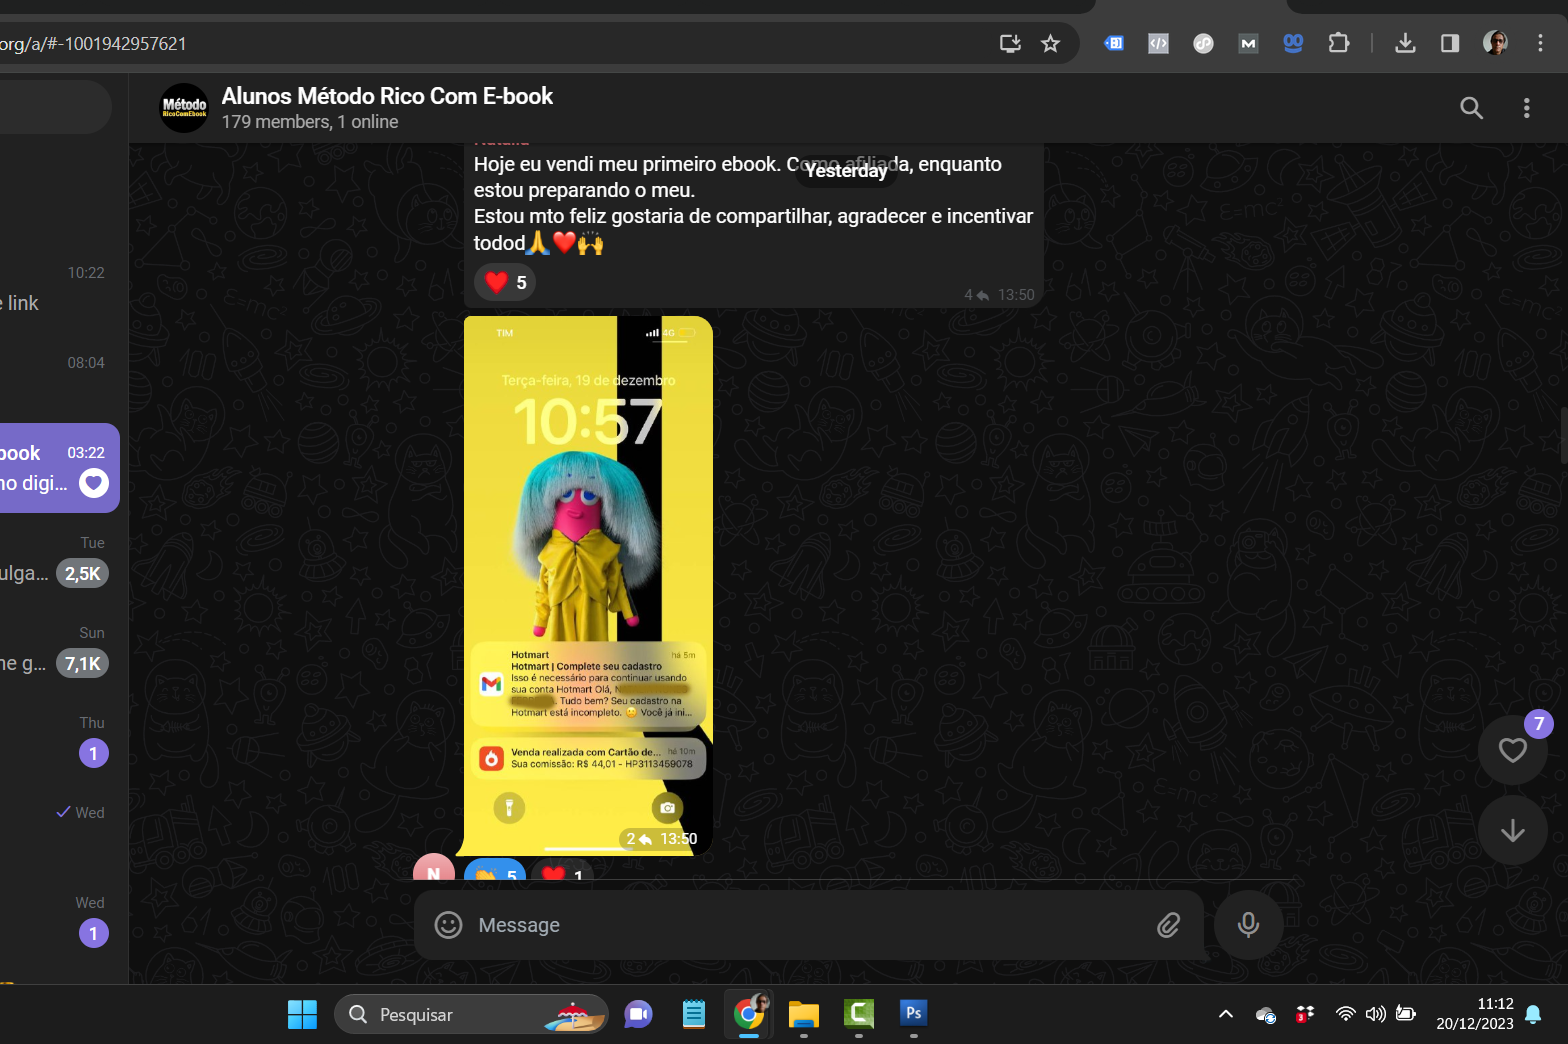The width and height of the screenshot is (1568, 1044).
Task: Bookmark this page with the star icon
Action: point(1050,43)
